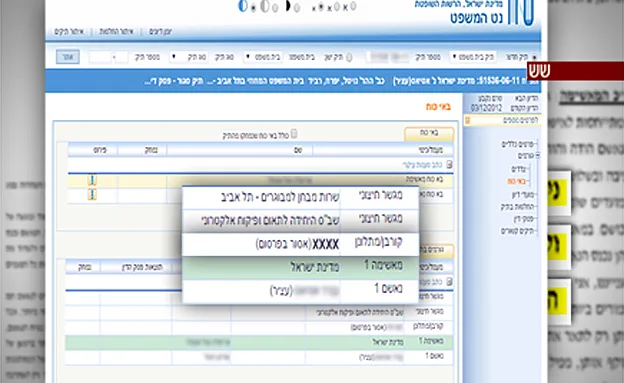
Task: Click the נמחק column header in top table
Action: click(x=151, y=150)
